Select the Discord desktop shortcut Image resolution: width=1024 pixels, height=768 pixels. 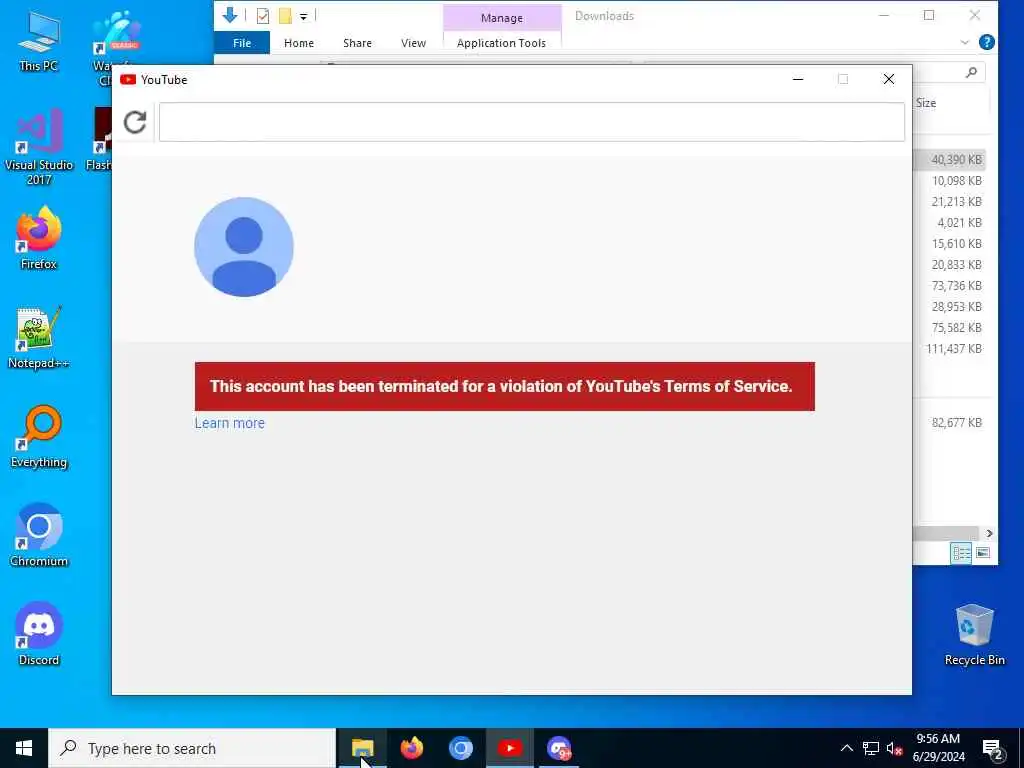click(39, 634)
